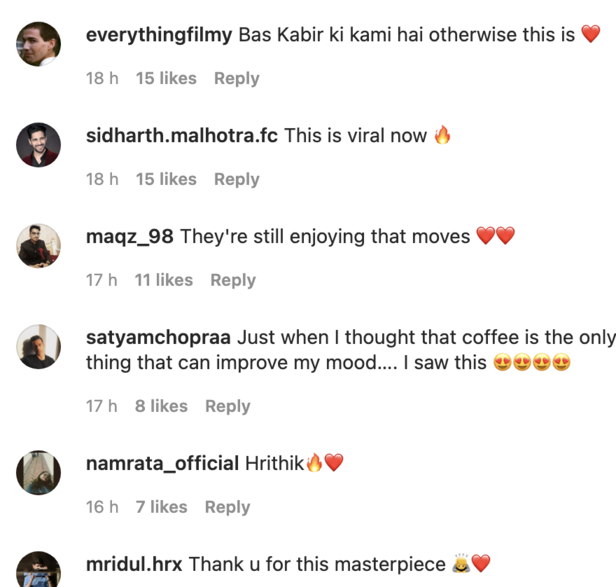View the 15 likes on everythingfilmy's comment
Screen dimensions: 616x587
coord(166,78)
